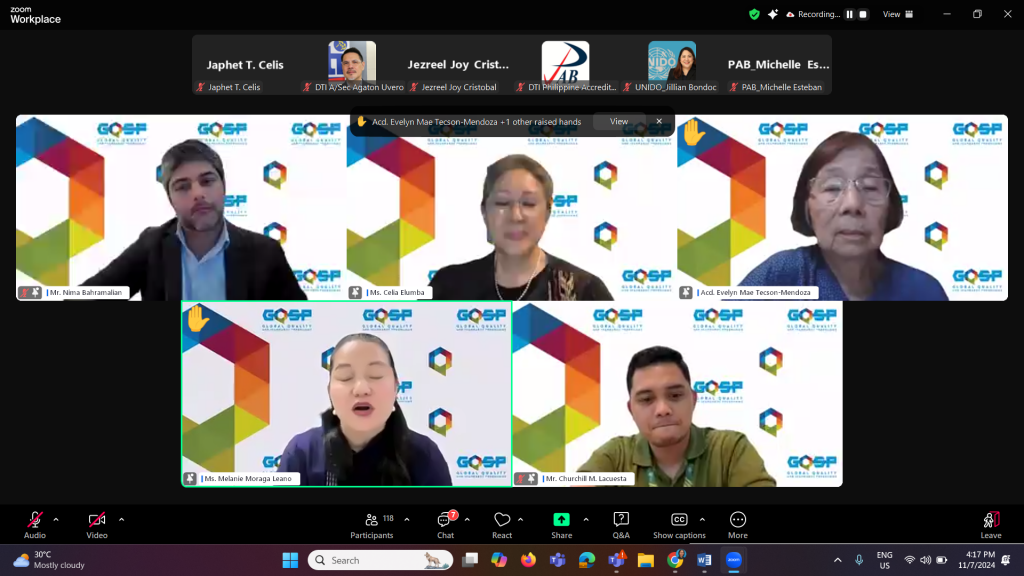Turn on camera with Video button
1024x576 pixels.
(x=97, y=524)
